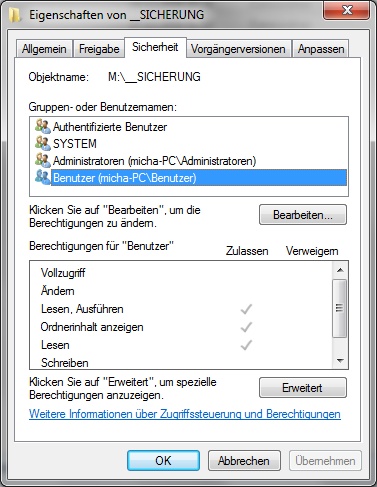The height and width of the screenshot is (487, 377).
Task: Click the folder icon in title bar
Action: 15,15
